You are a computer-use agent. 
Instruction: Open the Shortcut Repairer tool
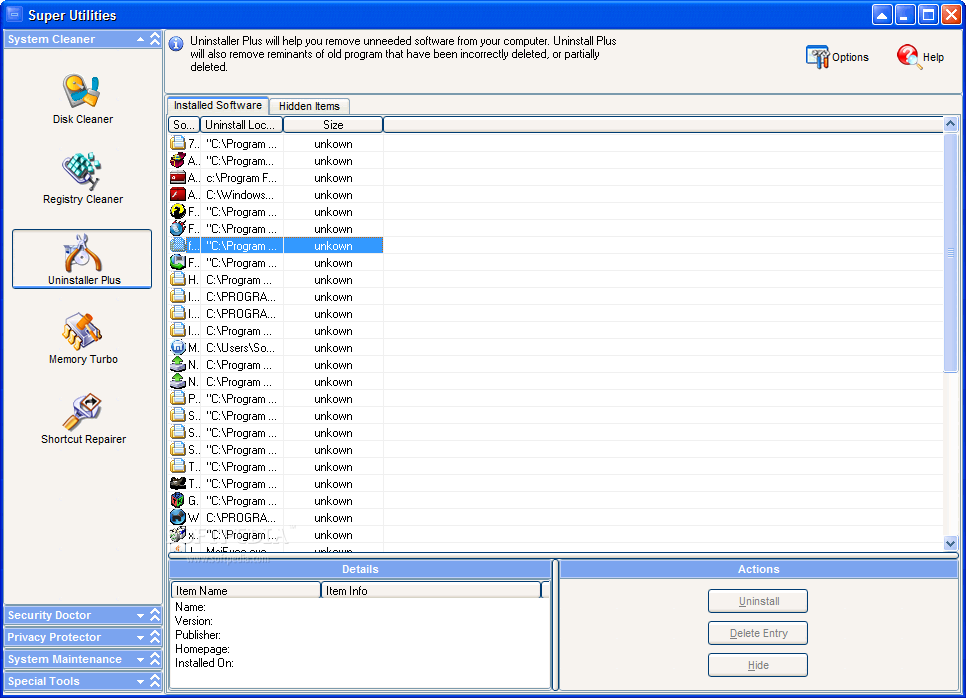pyautogui.click(x=83, y=419)
